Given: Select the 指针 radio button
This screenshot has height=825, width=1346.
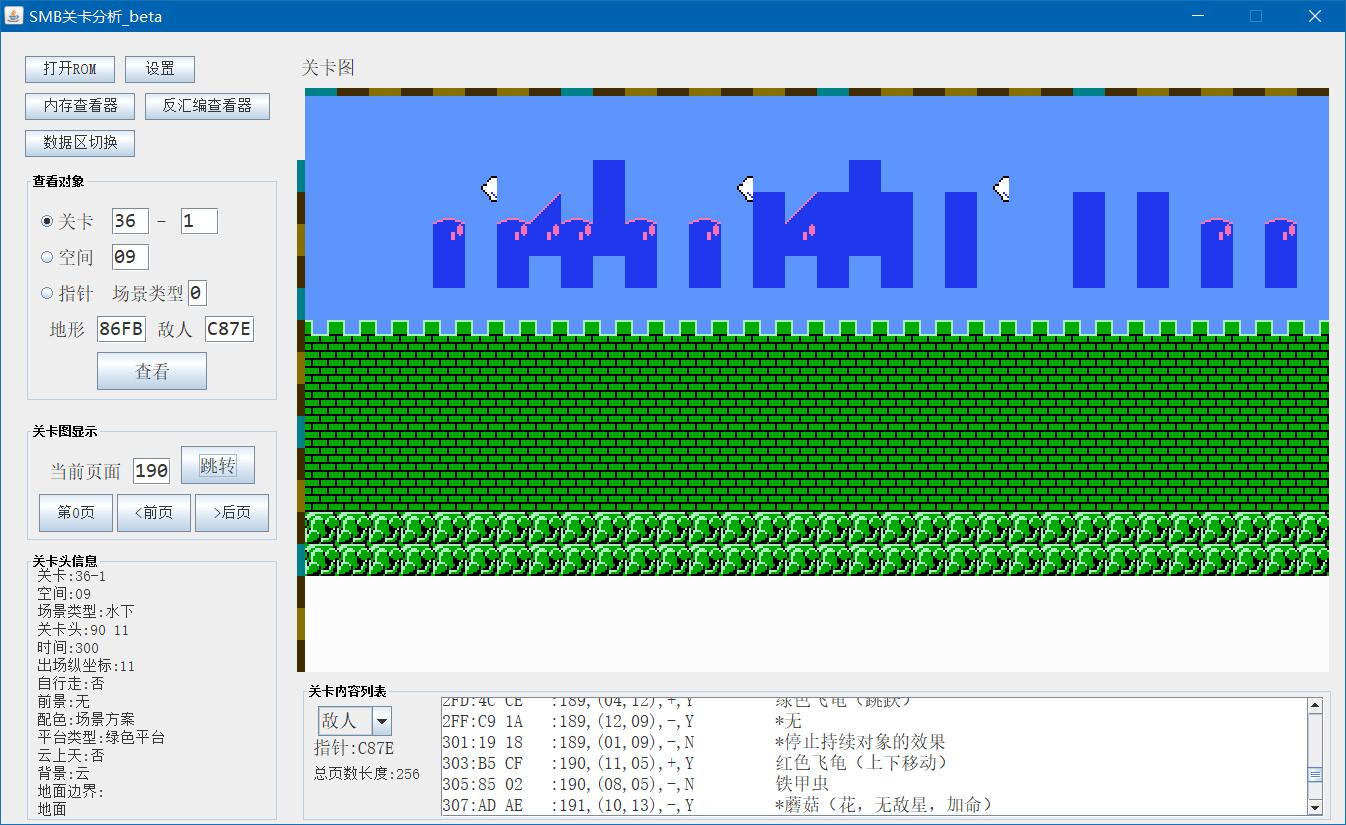Looking at the screenshot, I should (47, 293).
